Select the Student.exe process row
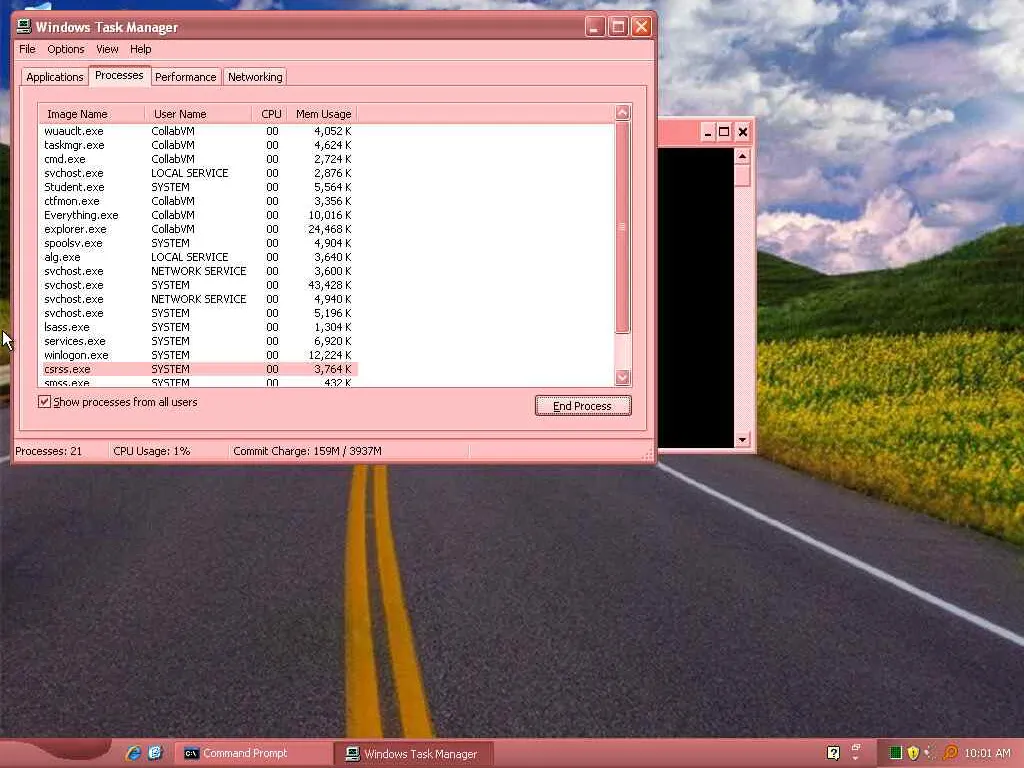 point(198,187)
